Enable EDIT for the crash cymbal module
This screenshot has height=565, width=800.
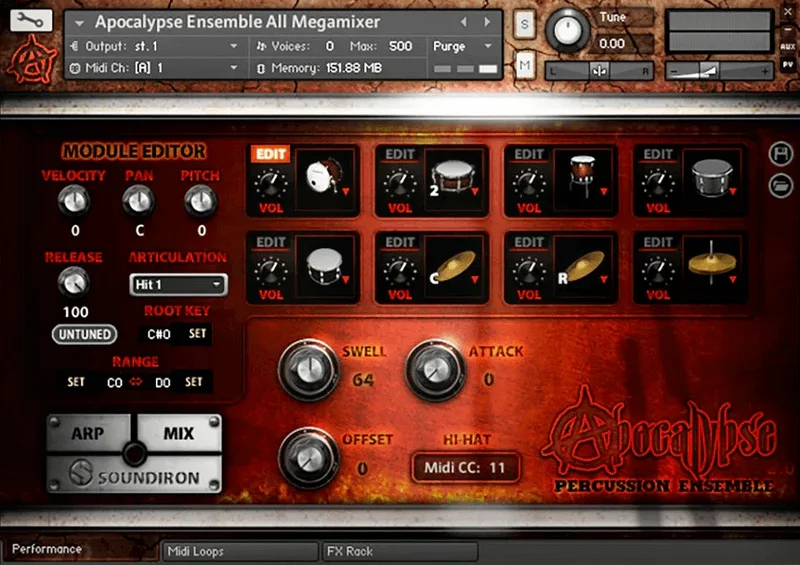[x=399, y=242]
